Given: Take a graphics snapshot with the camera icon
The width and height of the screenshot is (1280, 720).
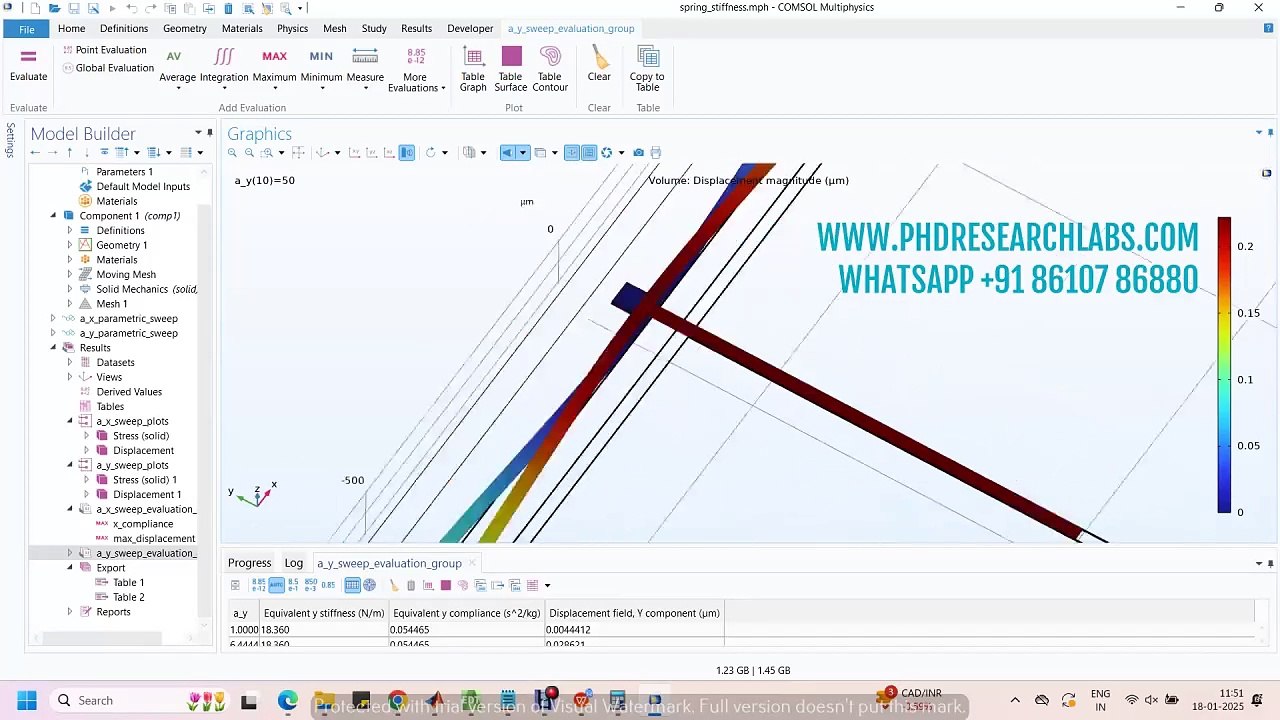Looking at the screenshot, I should (638, 153).
